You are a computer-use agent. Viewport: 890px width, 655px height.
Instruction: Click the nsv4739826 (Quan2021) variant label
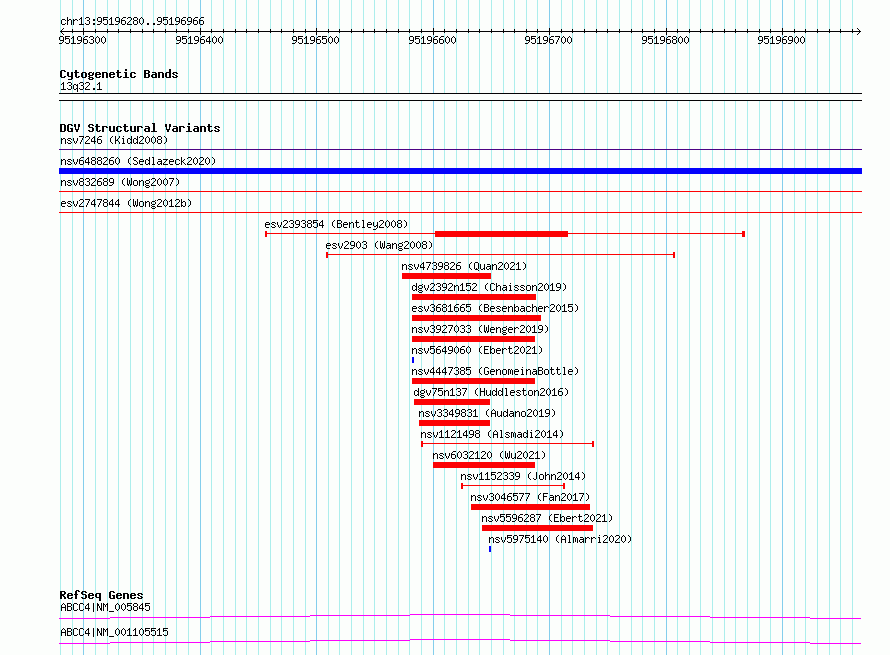[x=464, y=266]
